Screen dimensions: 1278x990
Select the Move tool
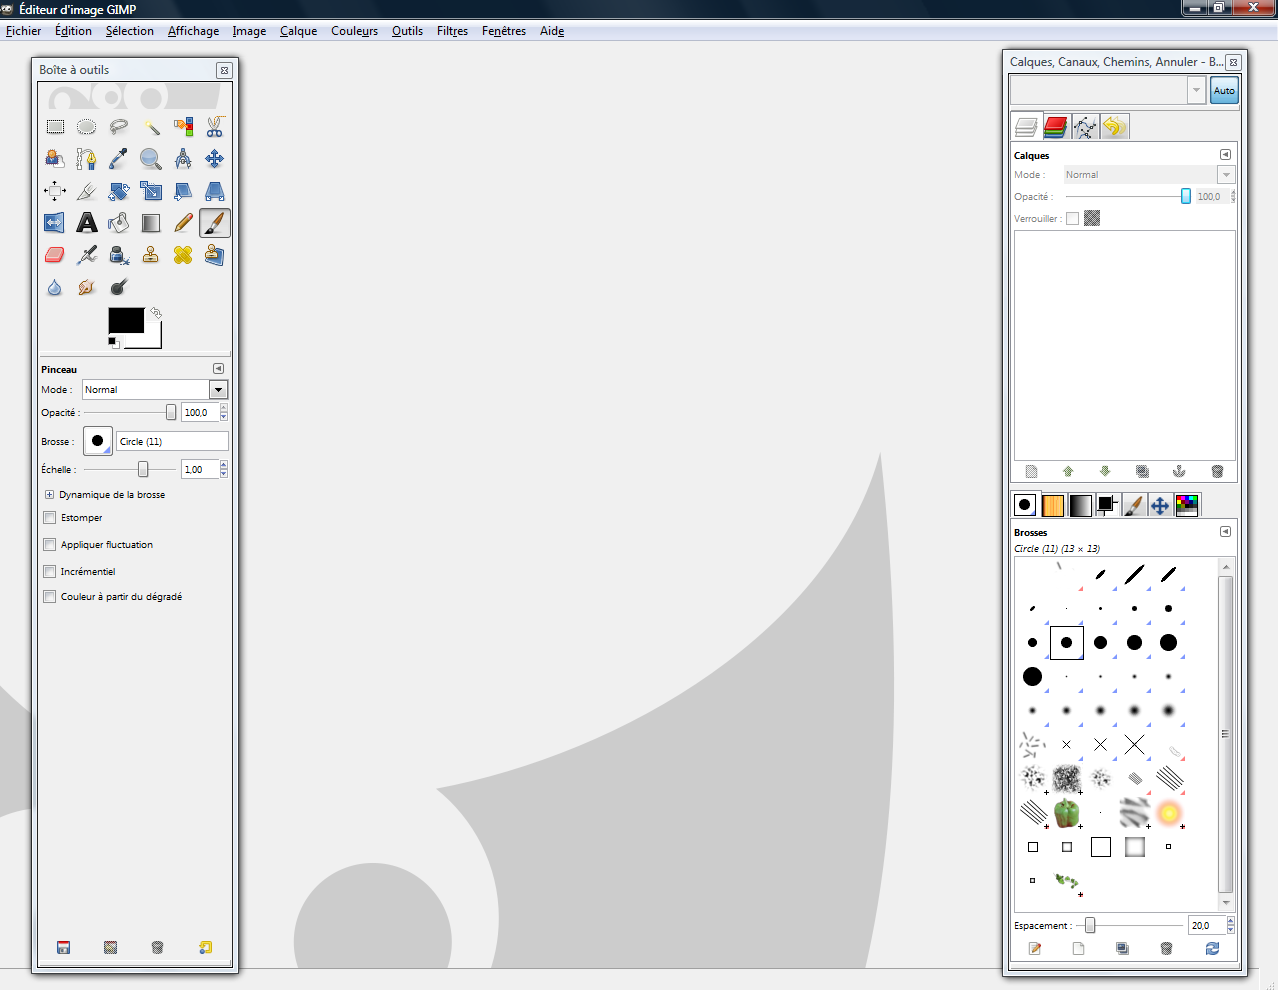pyautogui.click(x=214, y=159)
